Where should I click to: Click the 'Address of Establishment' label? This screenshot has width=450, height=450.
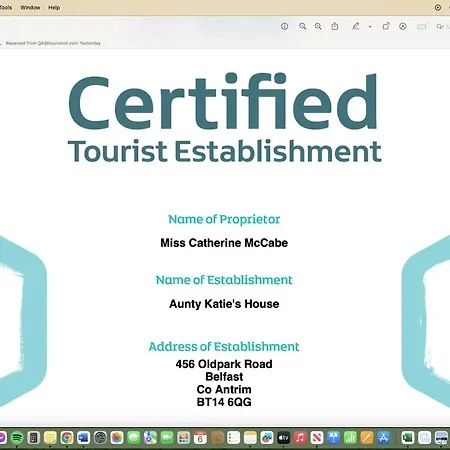point(224,347)
